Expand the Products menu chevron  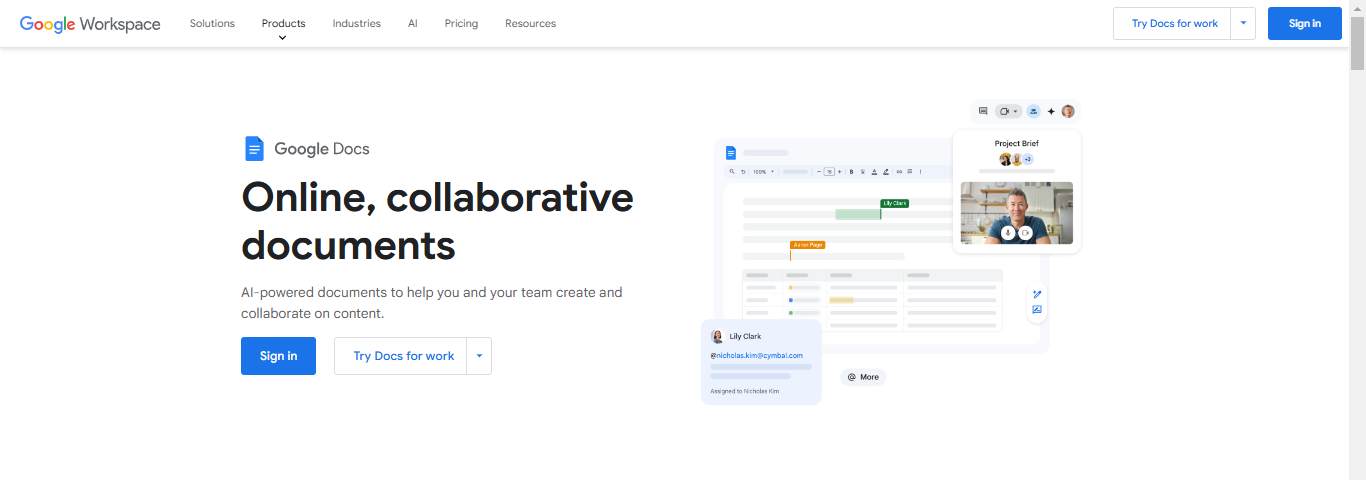click(x=283, y=38)
